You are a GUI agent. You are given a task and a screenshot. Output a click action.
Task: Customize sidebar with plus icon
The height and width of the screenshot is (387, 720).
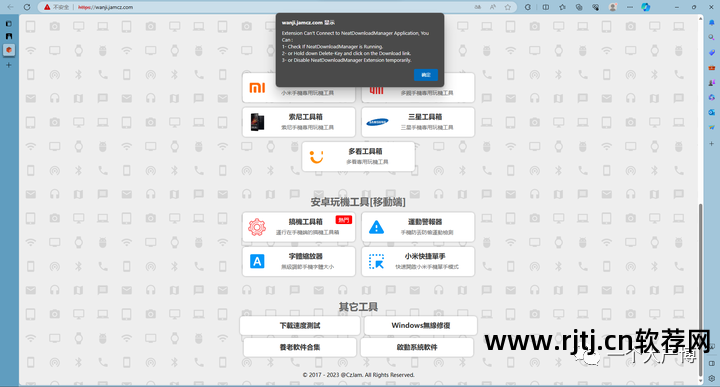pyautogui.click(x=711, y=144)
